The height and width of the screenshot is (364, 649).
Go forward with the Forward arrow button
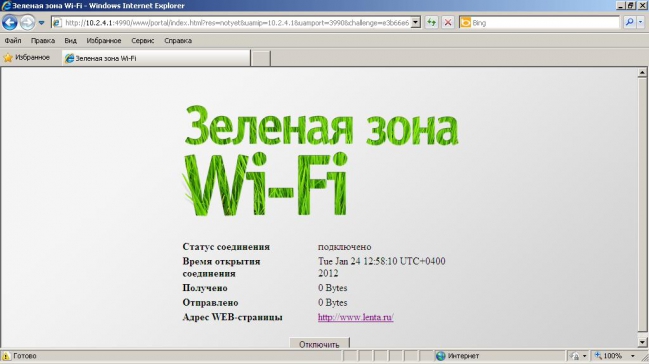click(x=27, y=22)
